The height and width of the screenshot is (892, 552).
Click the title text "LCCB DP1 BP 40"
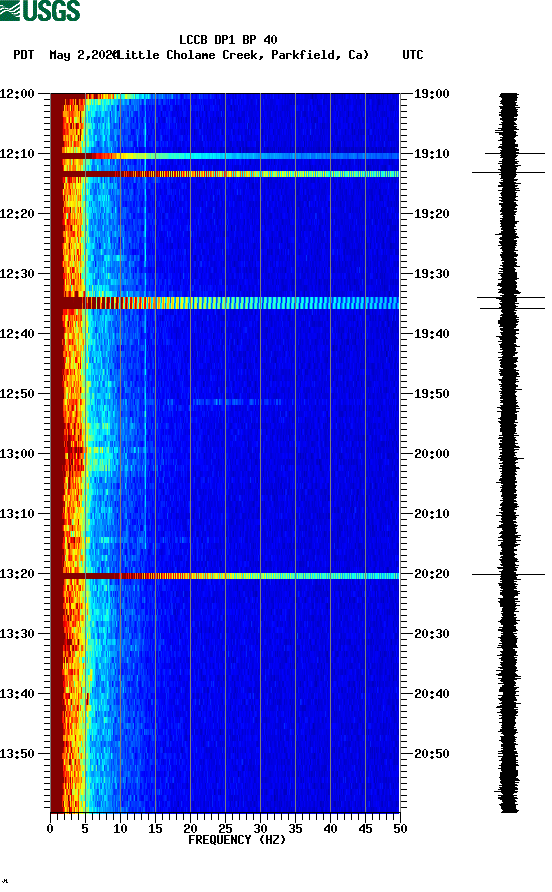coord(228,40)
